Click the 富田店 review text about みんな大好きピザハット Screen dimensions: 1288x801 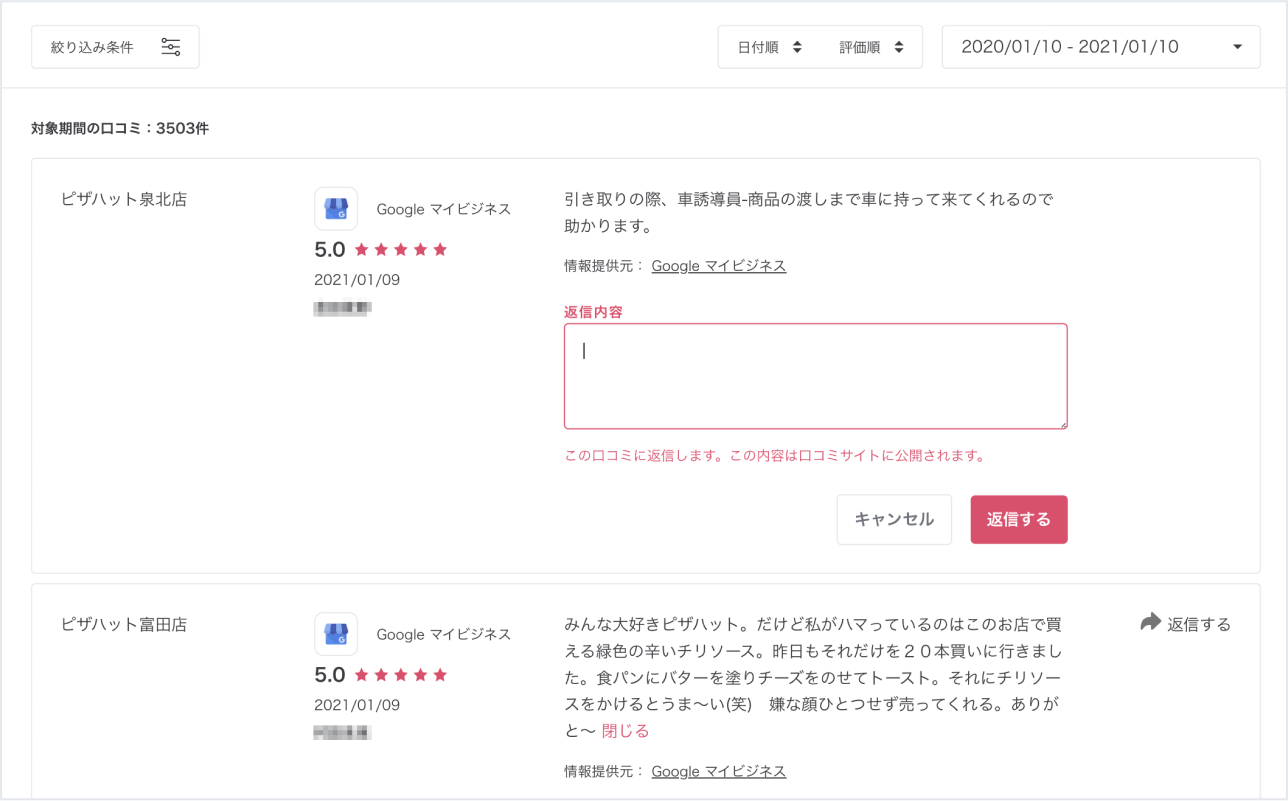tap(813, 678)
